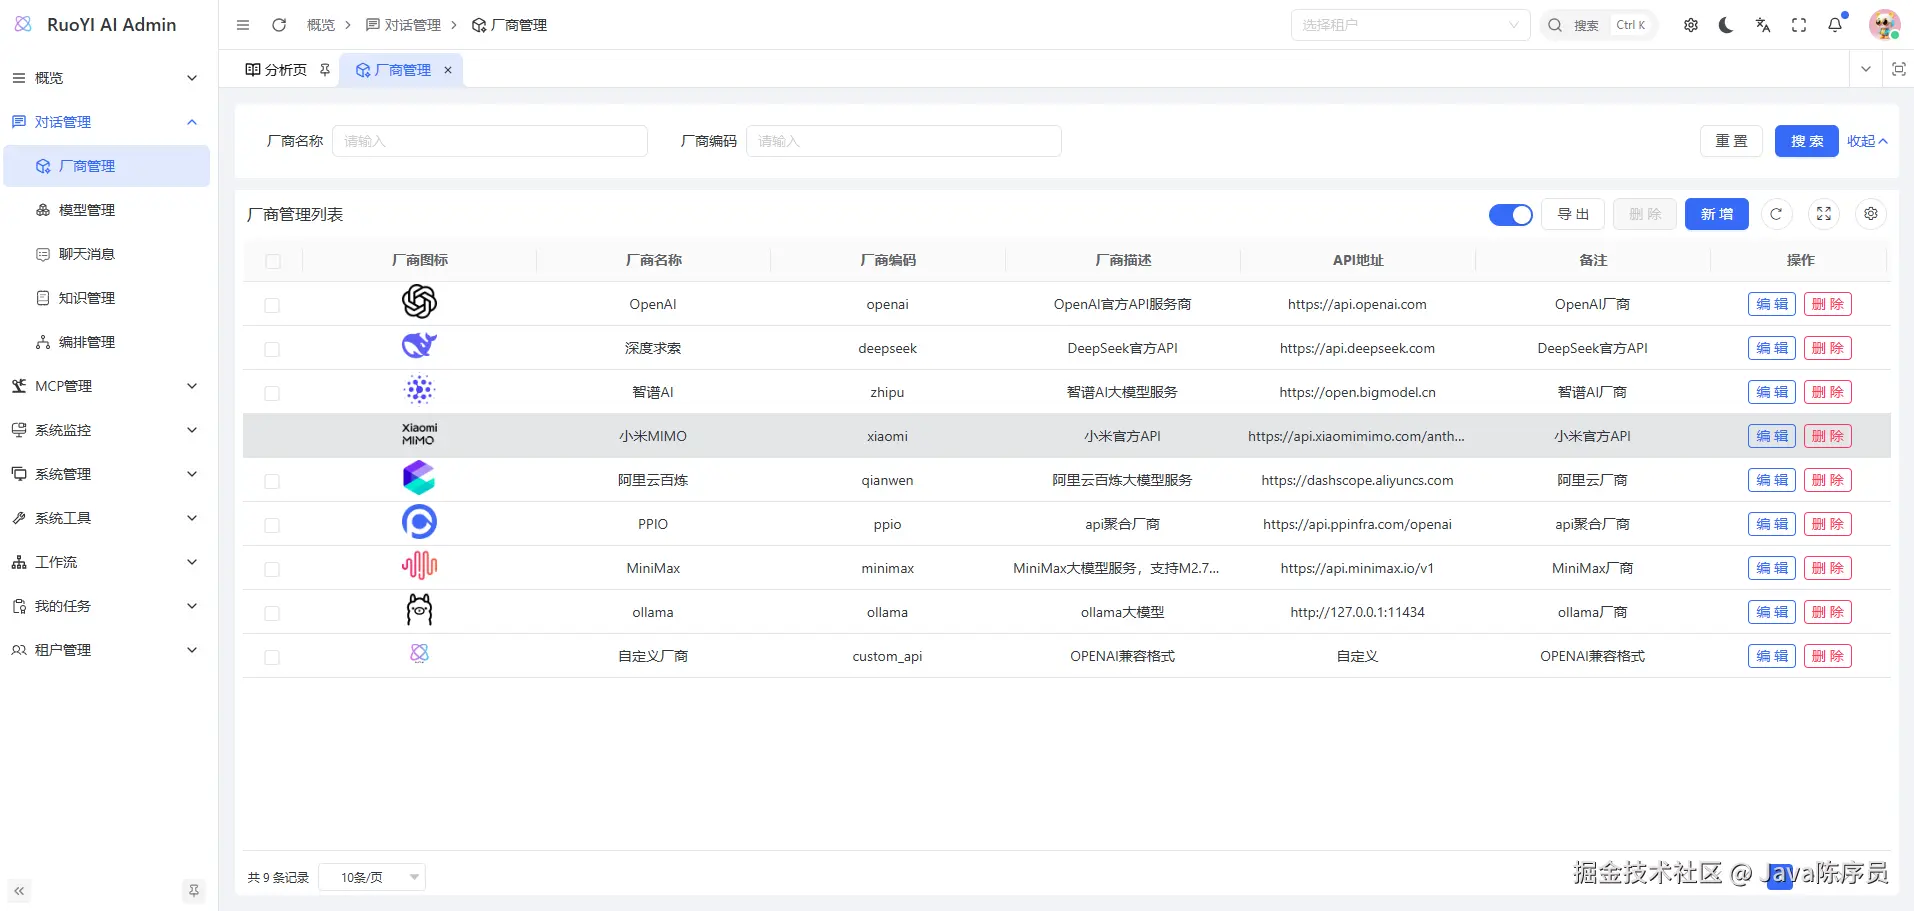The width and height of the screenshot is (1914, 911).
Task: Open 模型管理 in the sidebar
Action: tap(107, 210)
